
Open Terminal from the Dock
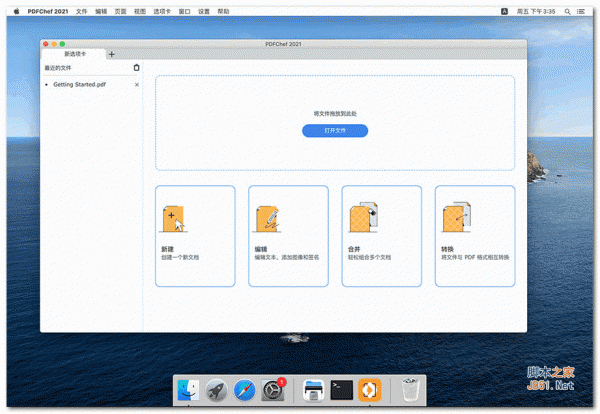click(x=342, y=390)
